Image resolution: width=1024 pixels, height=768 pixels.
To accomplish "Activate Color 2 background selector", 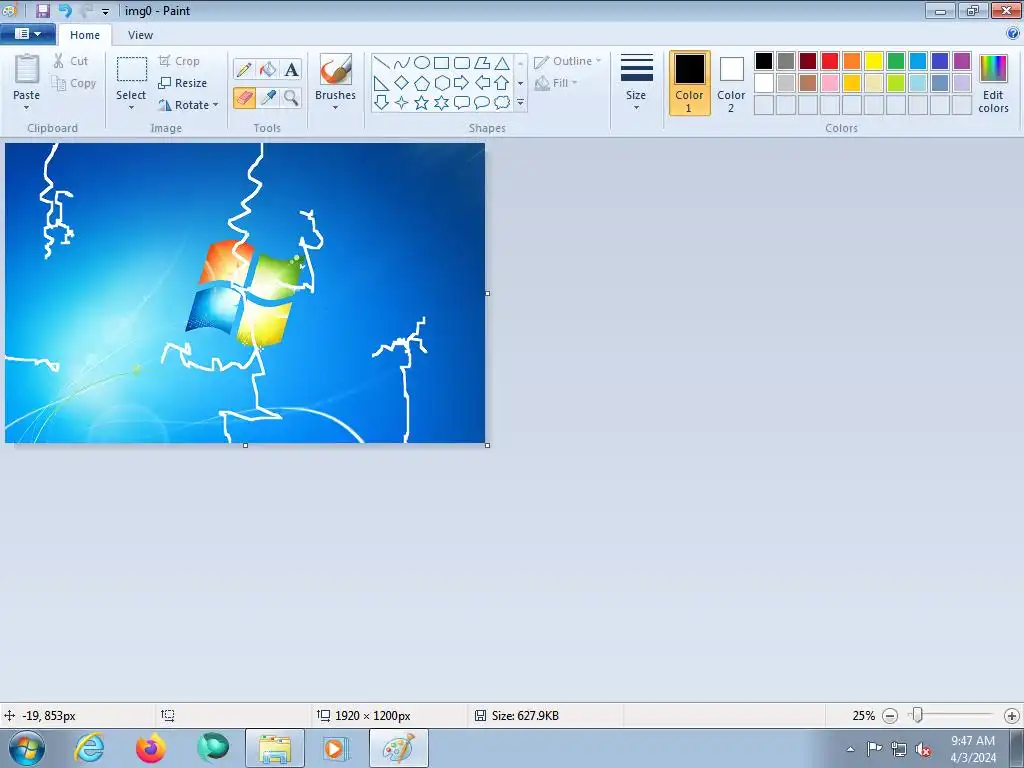I will click(x=731, y=84).
